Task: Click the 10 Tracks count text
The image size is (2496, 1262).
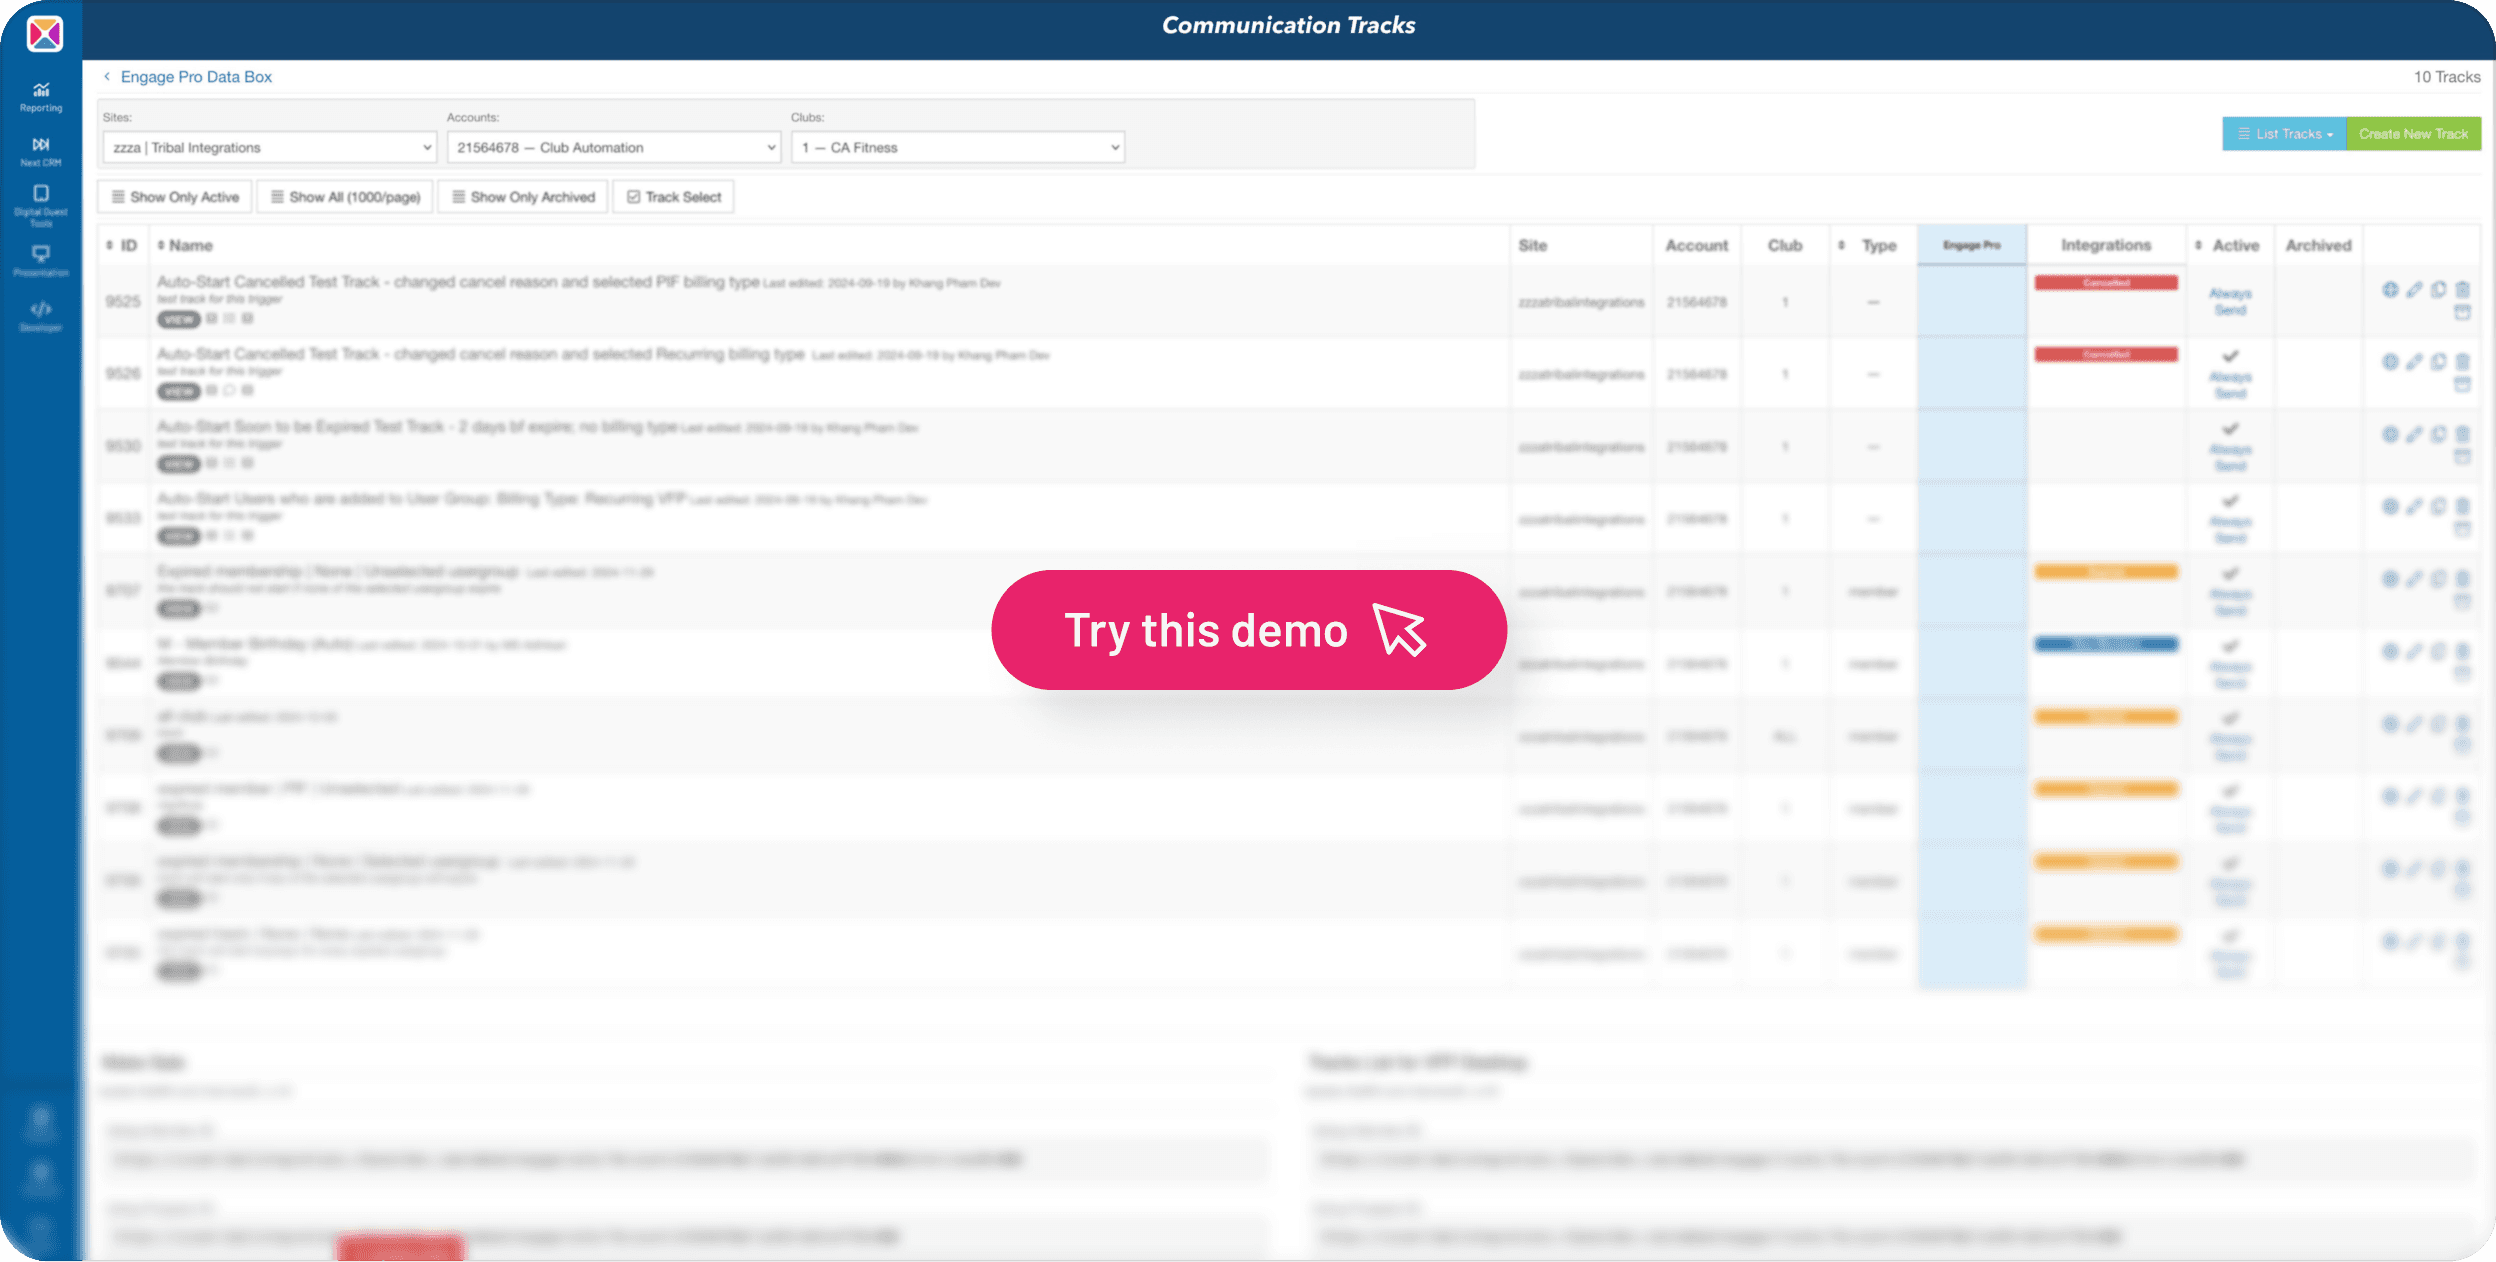Action: [2446, 77]
